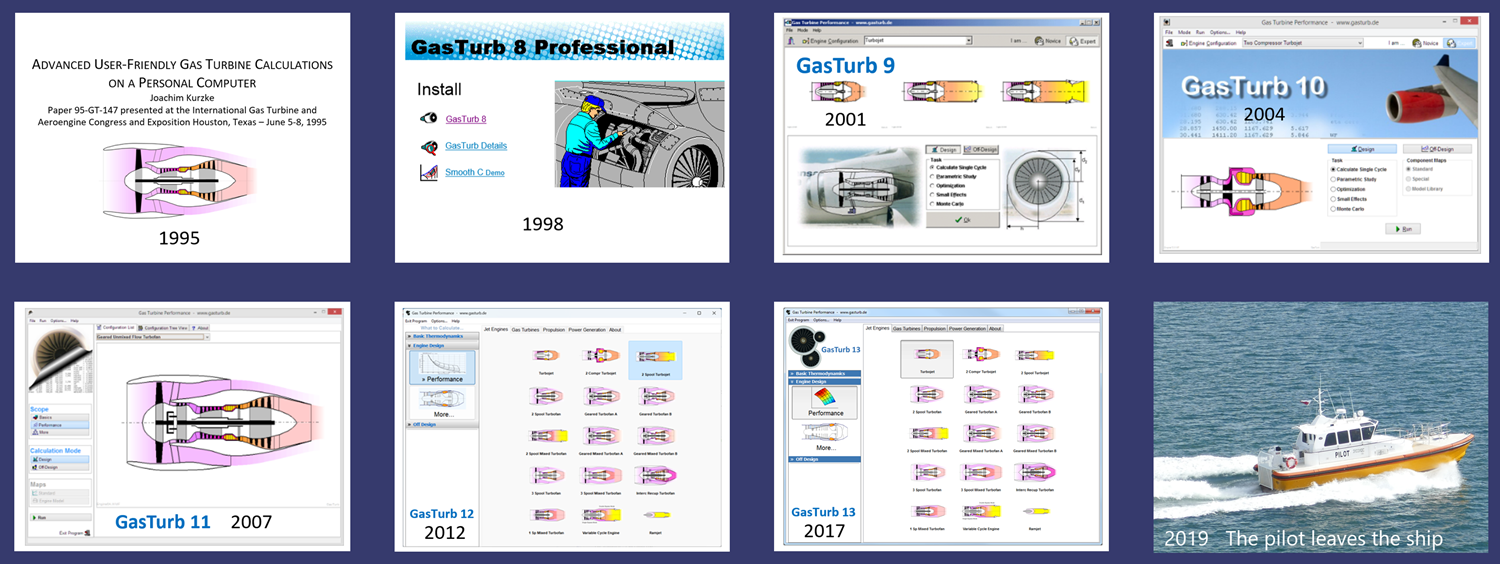Click the Design button in GasTurb 9

click(942, 150)
